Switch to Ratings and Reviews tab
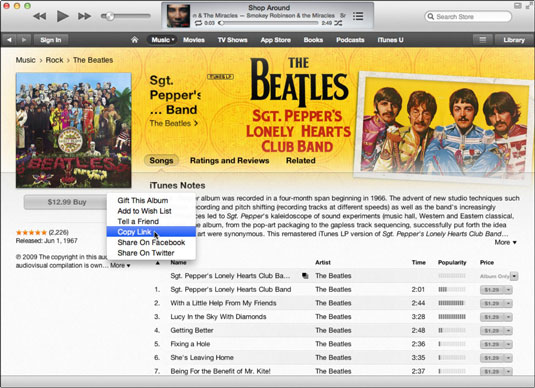535x388 pixels. click(x=229, y=160)
